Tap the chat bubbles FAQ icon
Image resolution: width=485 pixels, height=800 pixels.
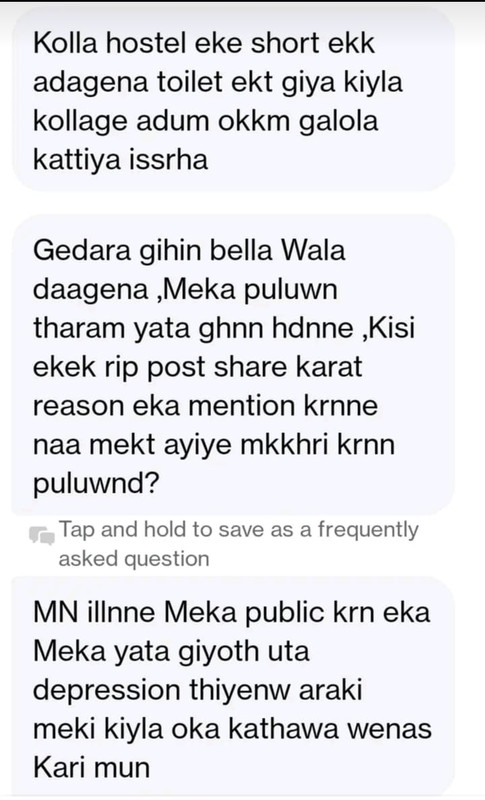(42, 535)
